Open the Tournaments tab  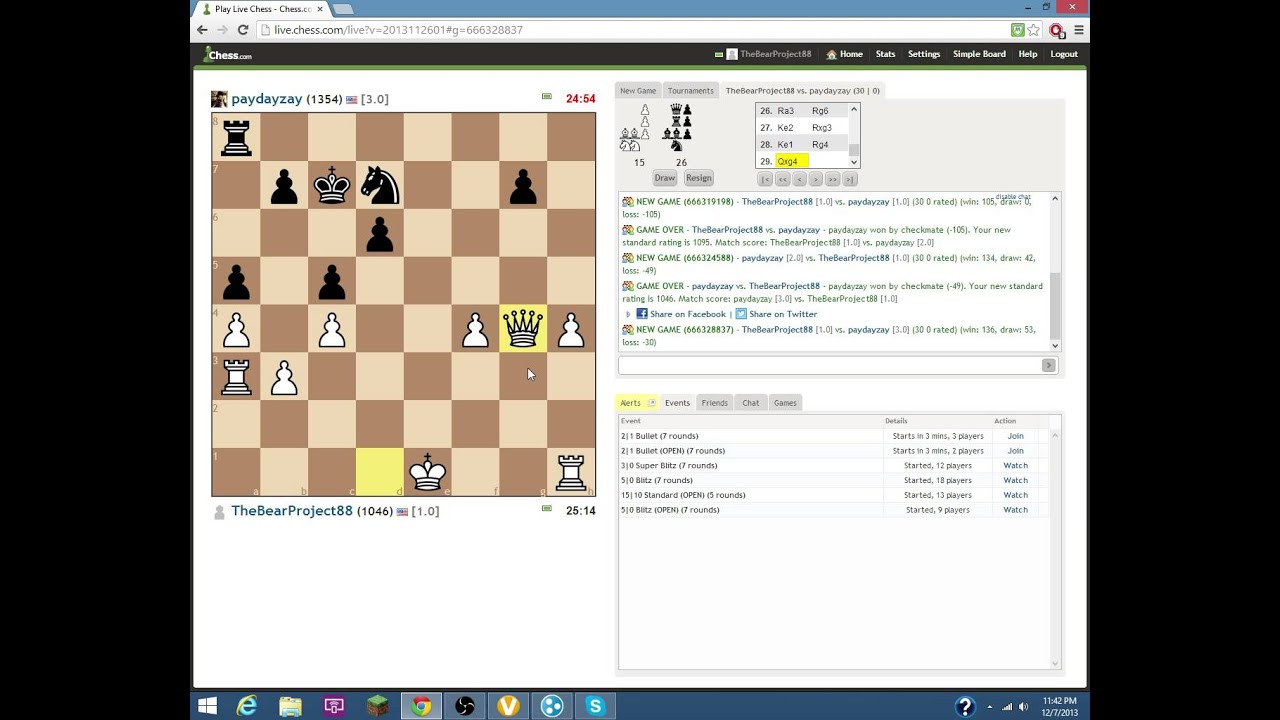tap(691, 90)
